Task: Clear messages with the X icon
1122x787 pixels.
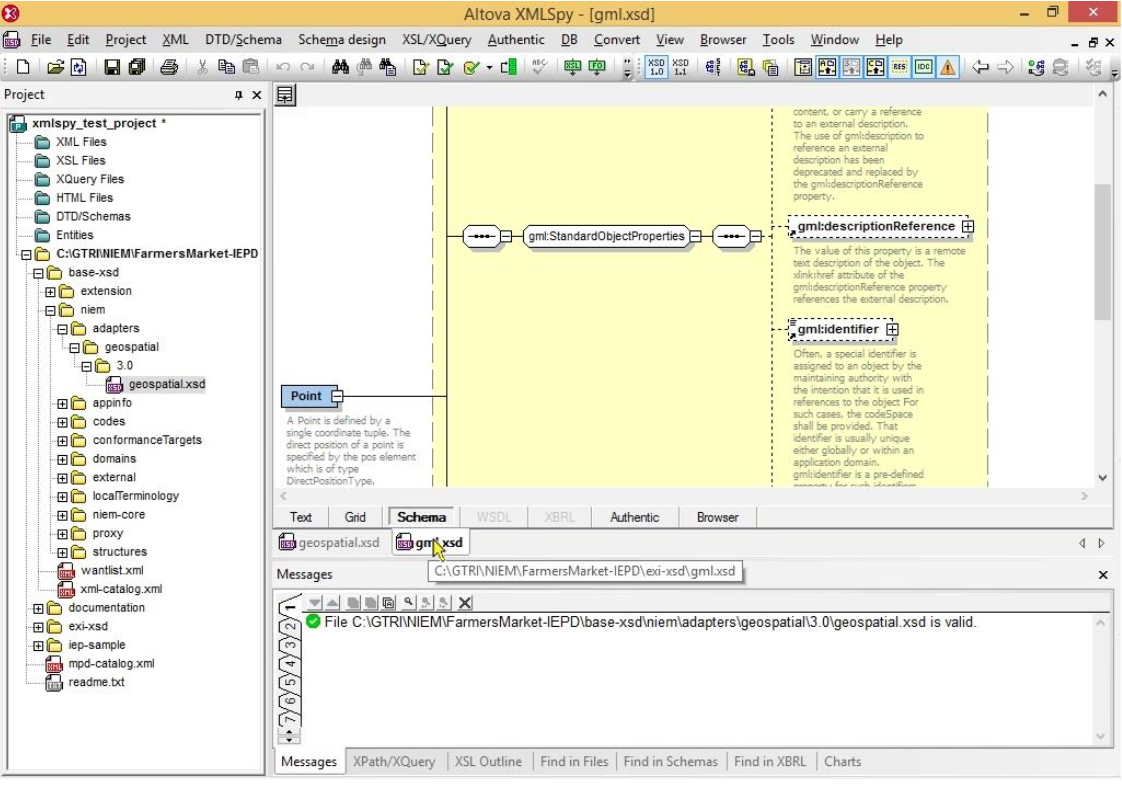Action: (465, 602)
